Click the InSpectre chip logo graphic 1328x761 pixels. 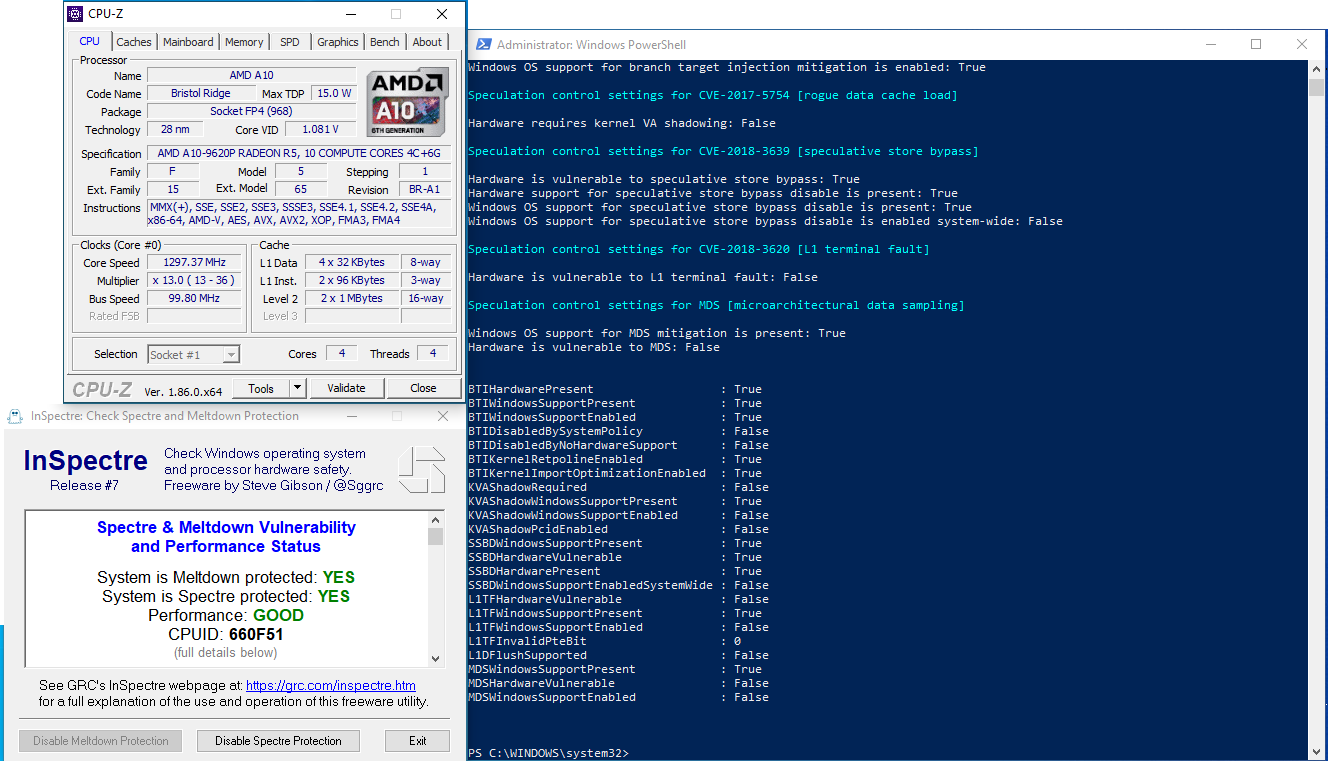(x=421, y=470)
